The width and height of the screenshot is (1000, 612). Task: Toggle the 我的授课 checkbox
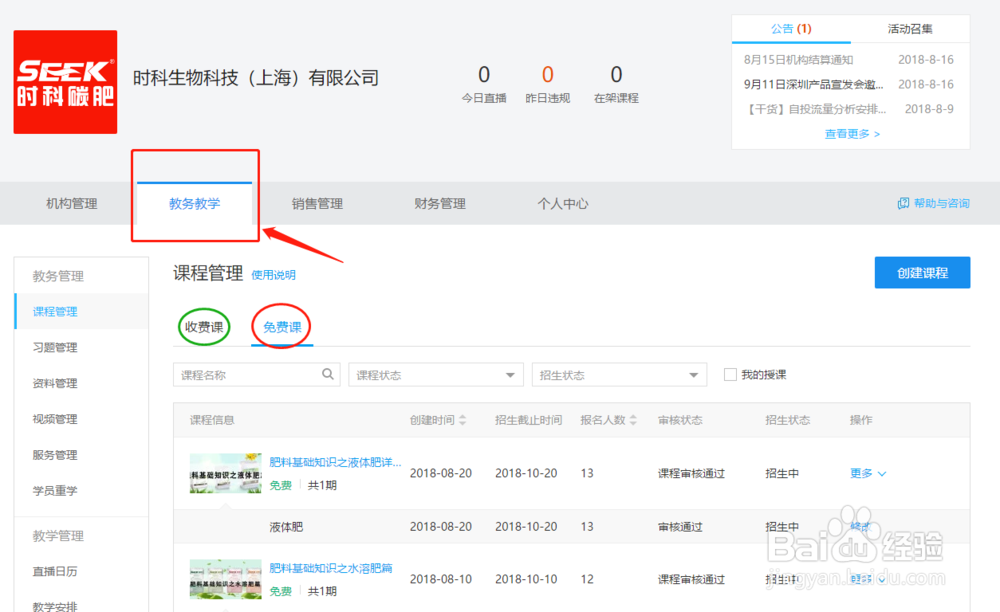coord(730,374)
